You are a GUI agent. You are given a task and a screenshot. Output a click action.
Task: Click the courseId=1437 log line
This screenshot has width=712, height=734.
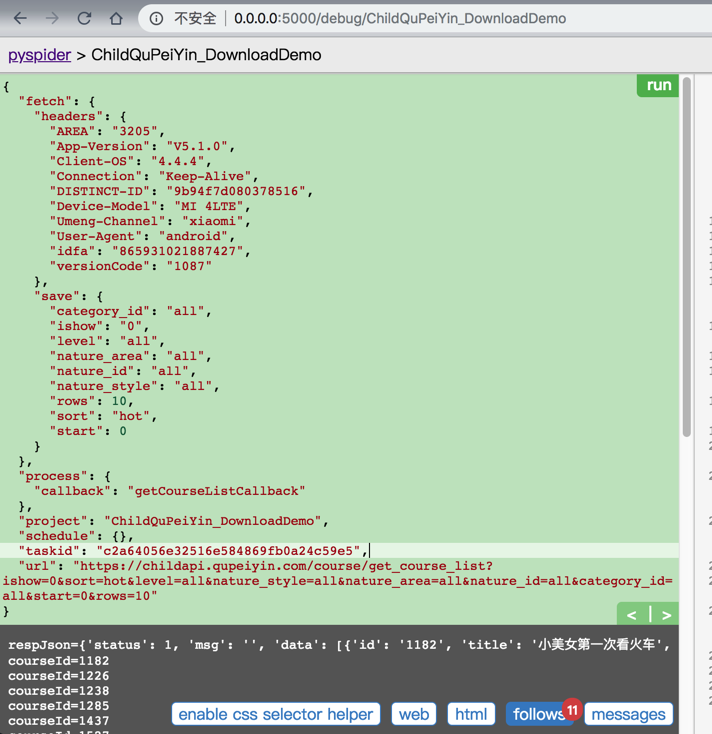59,720
